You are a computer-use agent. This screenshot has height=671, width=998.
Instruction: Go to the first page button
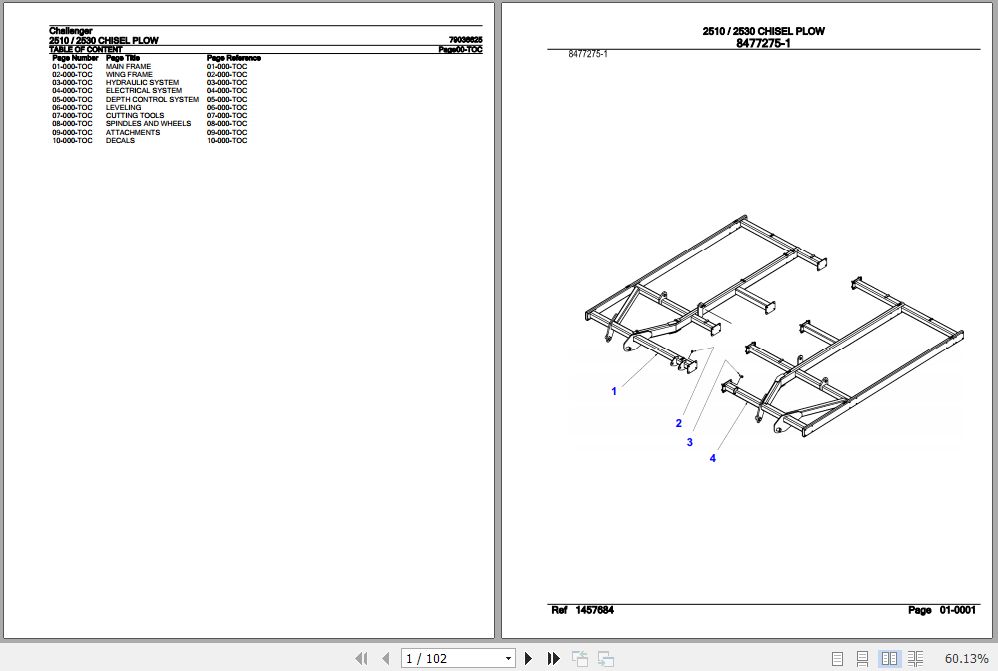tap(362, 658)
